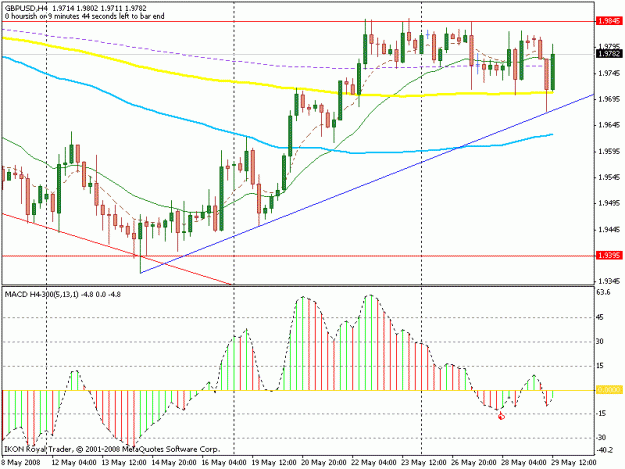The width and height of the screenshot is (625, 469).
Task: Click the red 1.9845 price label
Action: [609, 21]
